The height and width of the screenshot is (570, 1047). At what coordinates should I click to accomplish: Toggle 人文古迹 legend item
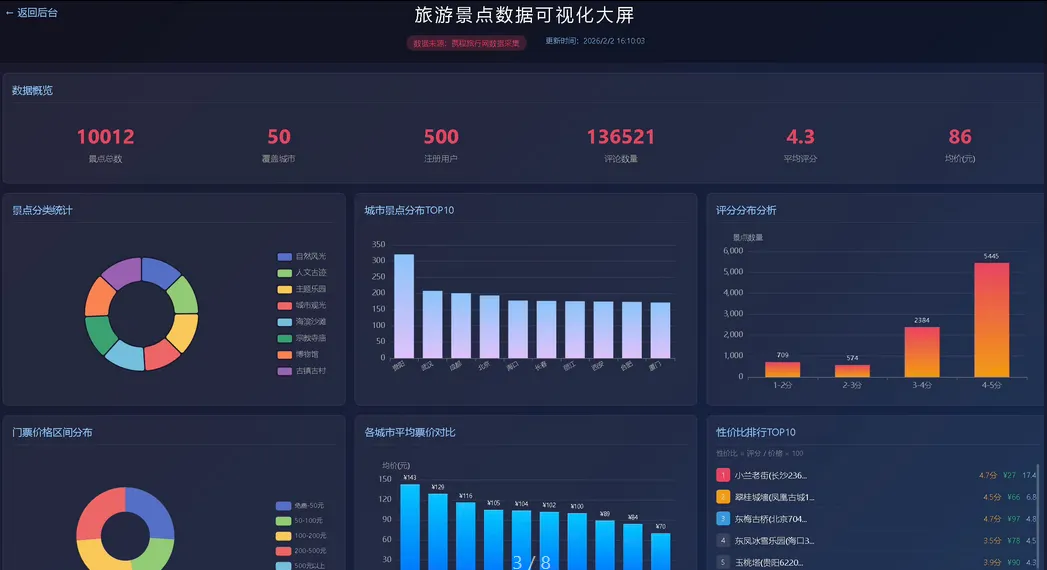pos(302,272)
